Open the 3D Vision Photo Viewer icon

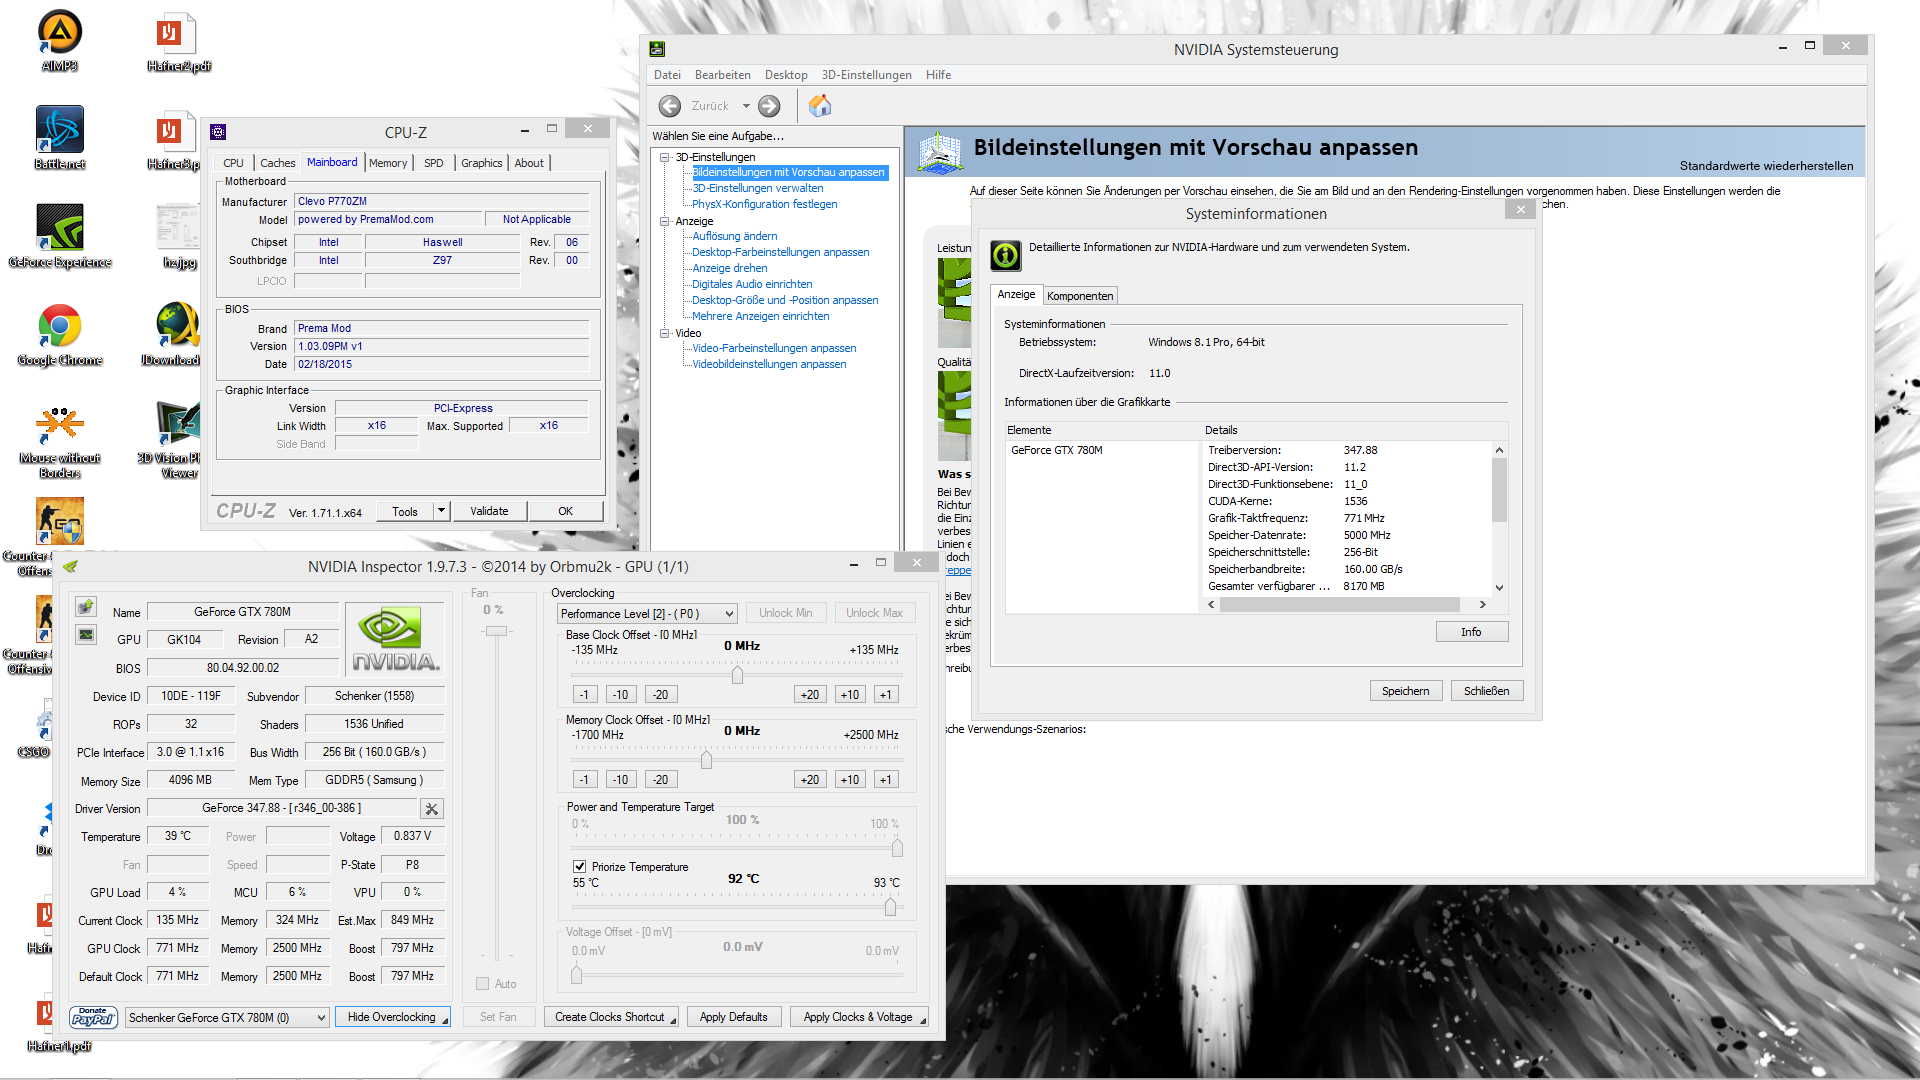172,438
